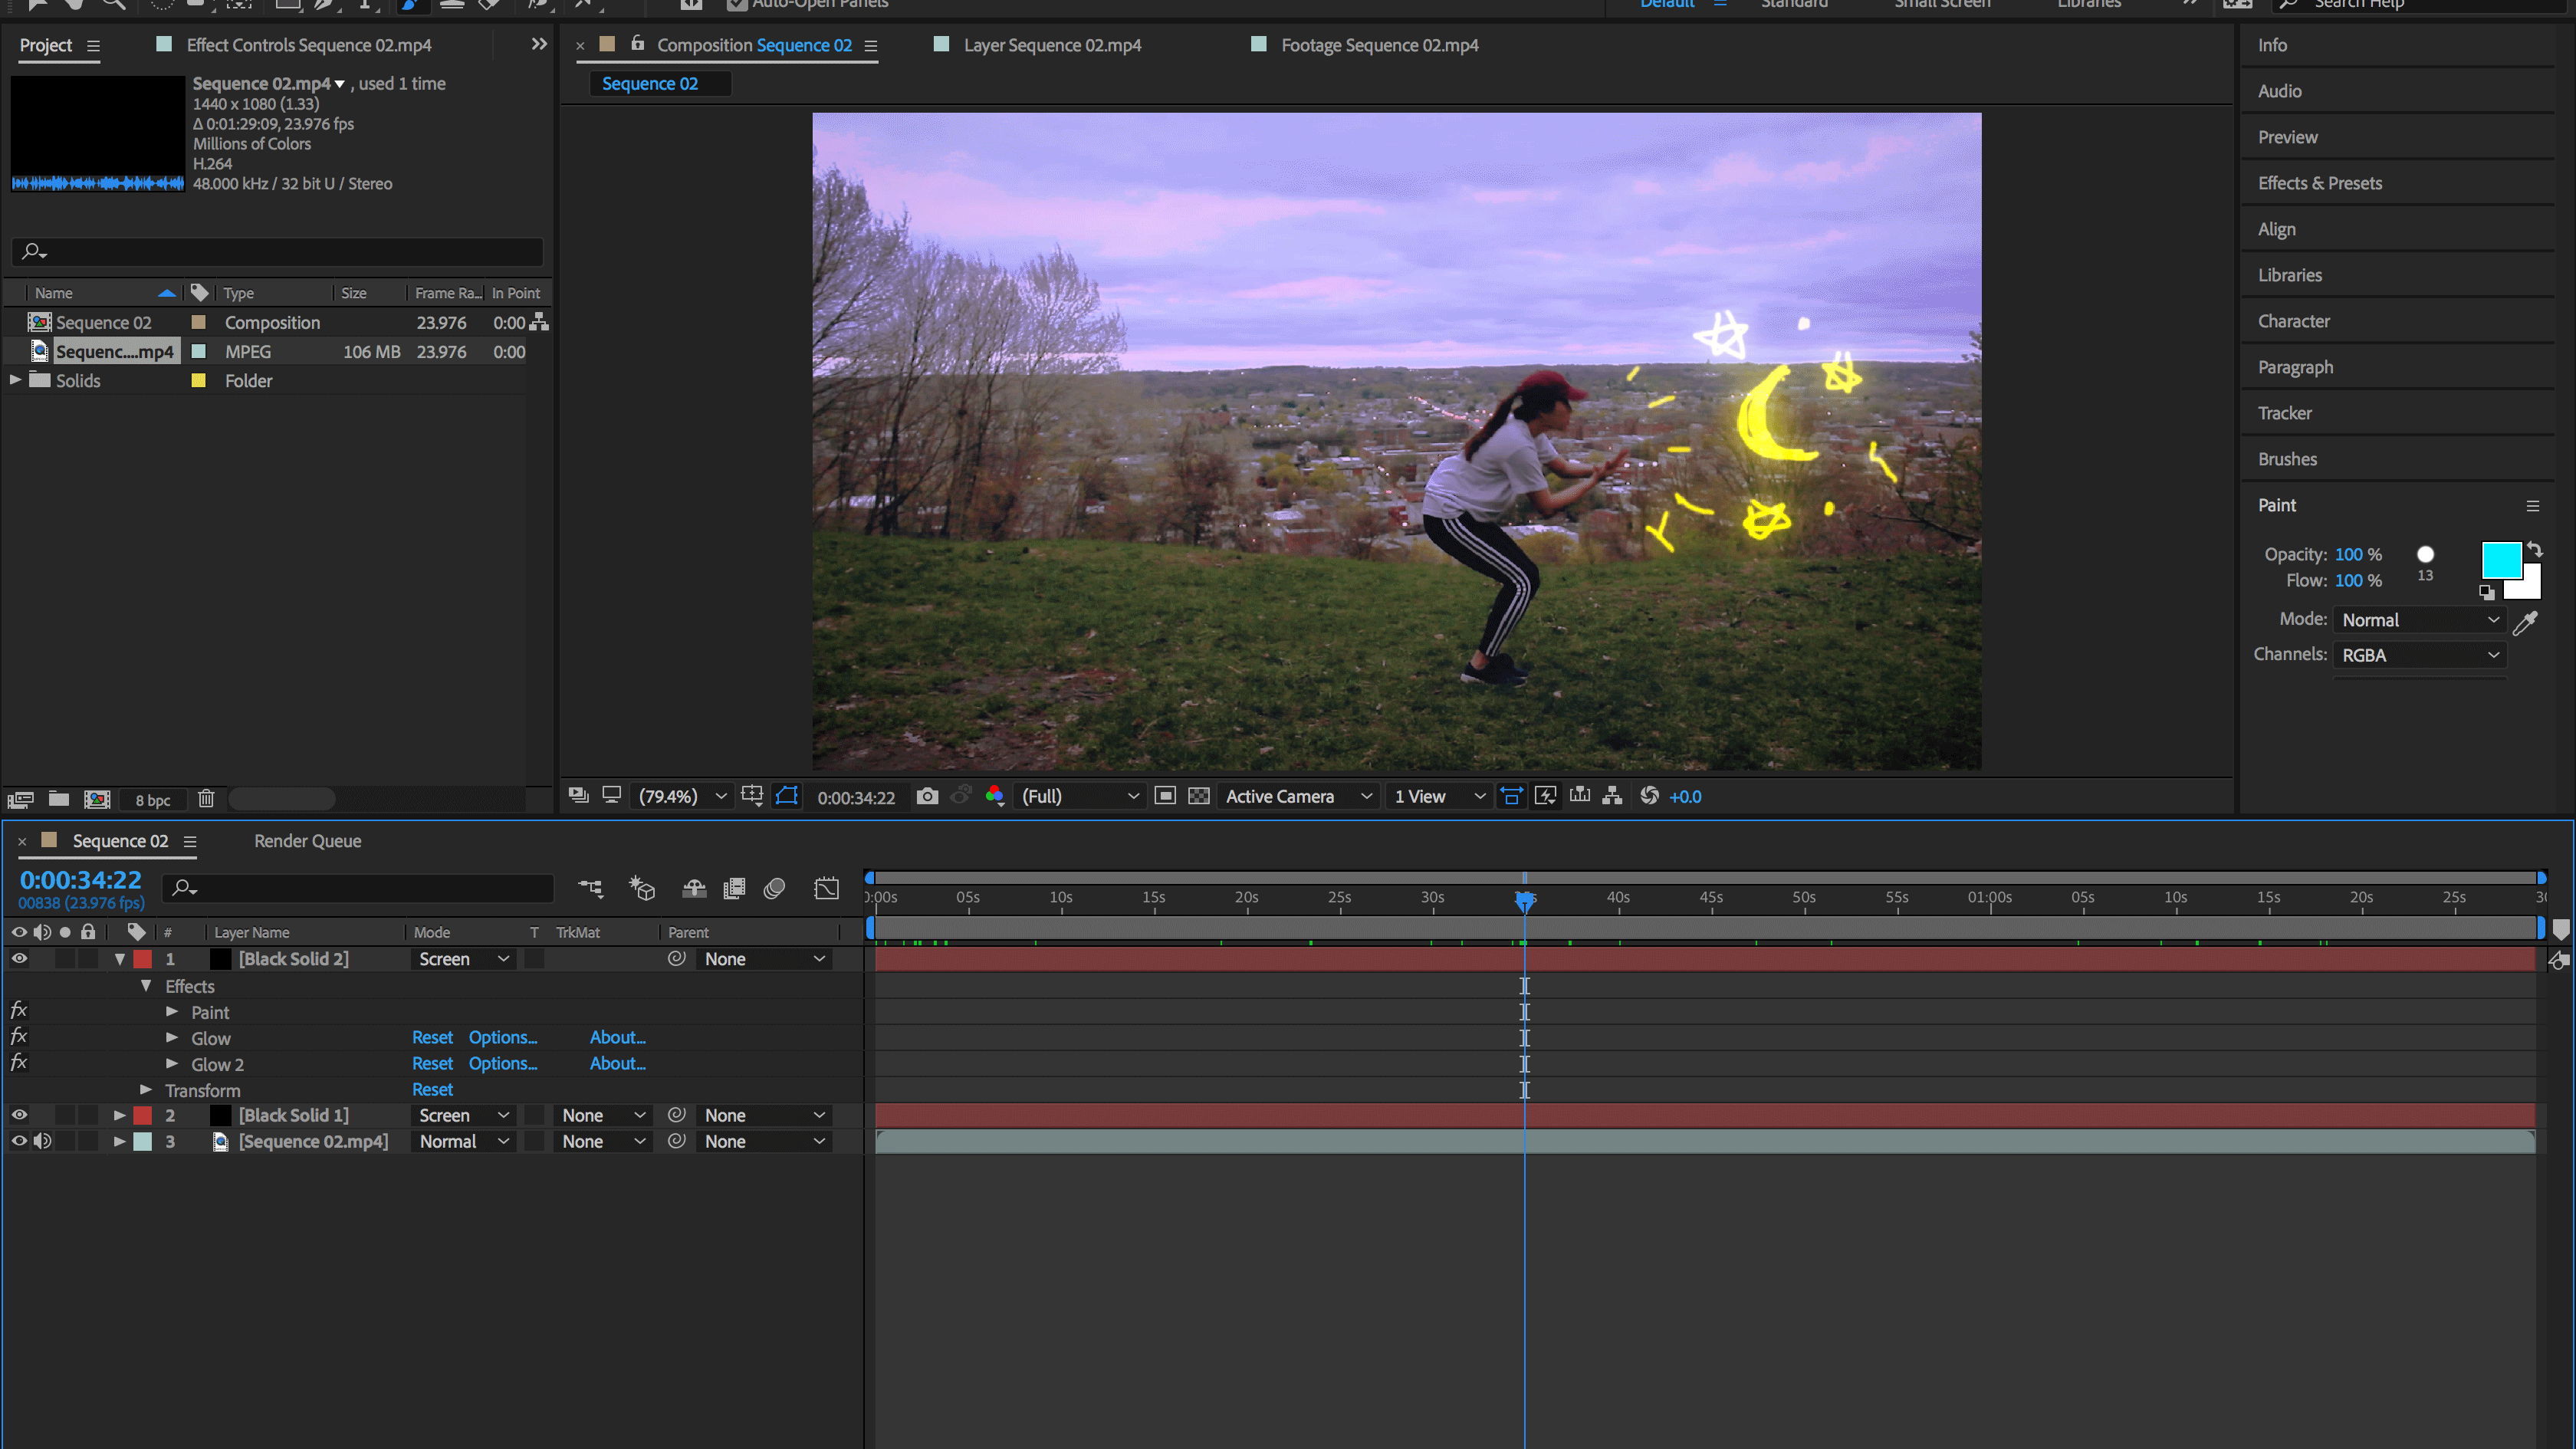
Task: Toggle the Transparency Grid icon
Action: click(x=1199, y=796)
